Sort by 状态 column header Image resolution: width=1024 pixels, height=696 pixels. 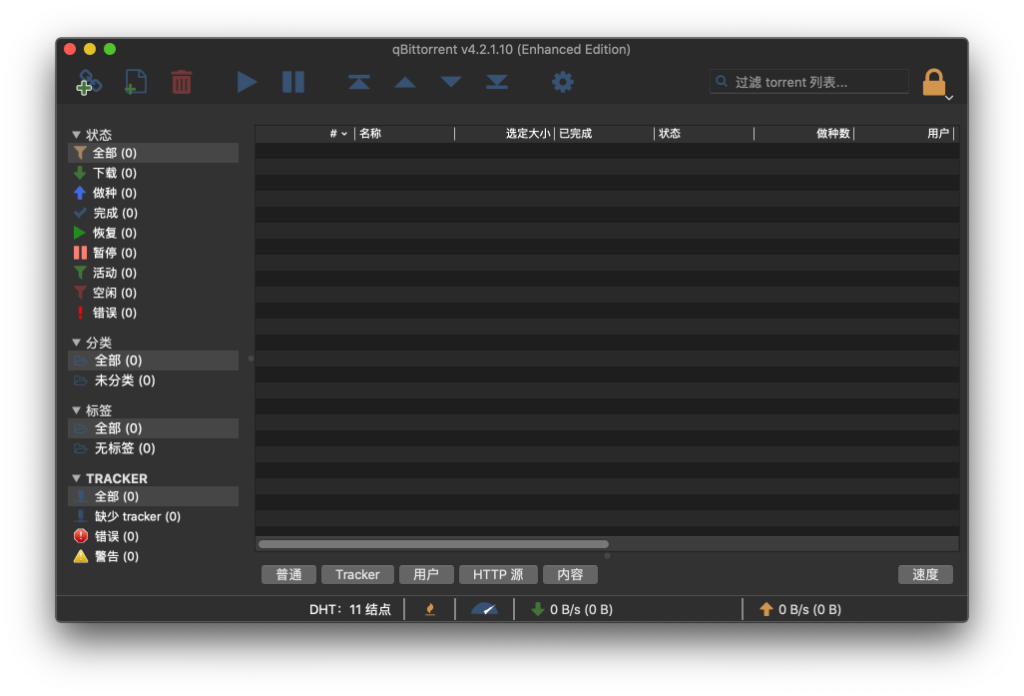[705, 133]
